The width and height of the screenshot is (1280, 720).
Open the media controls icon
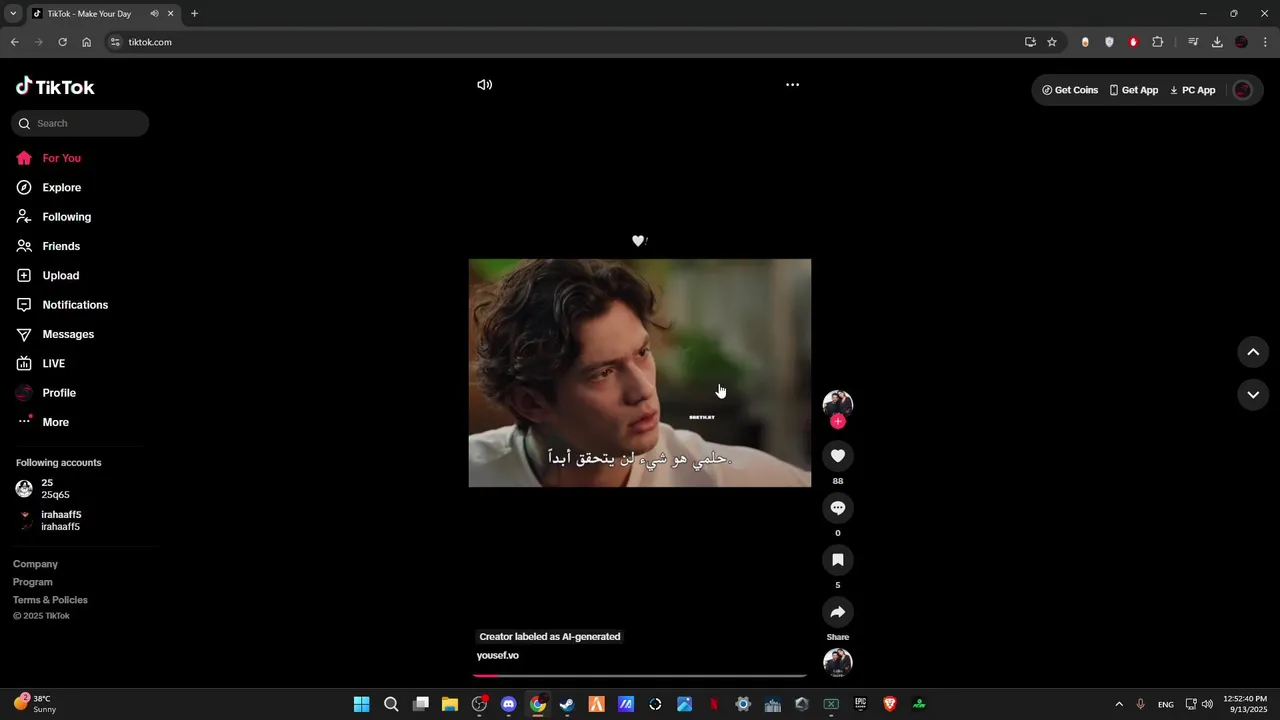(x=1193, y=42)
